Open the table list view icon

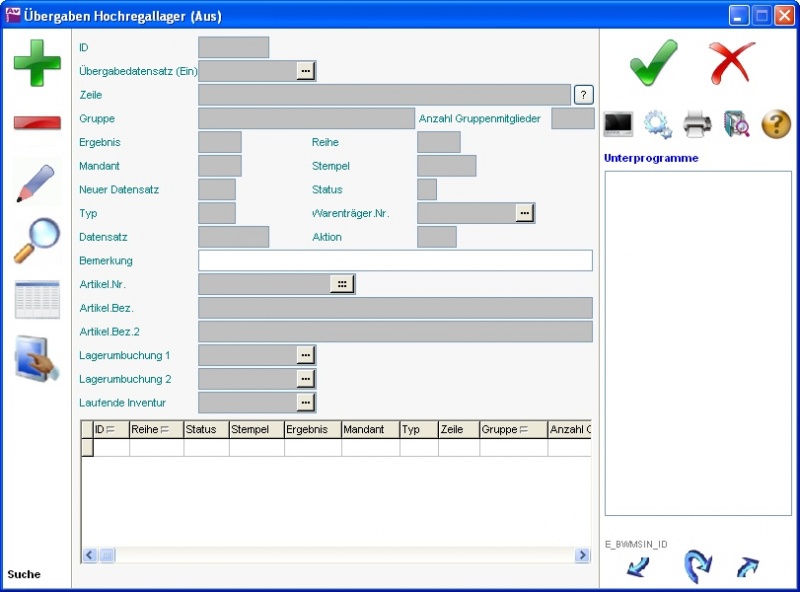tap(37, 299)
